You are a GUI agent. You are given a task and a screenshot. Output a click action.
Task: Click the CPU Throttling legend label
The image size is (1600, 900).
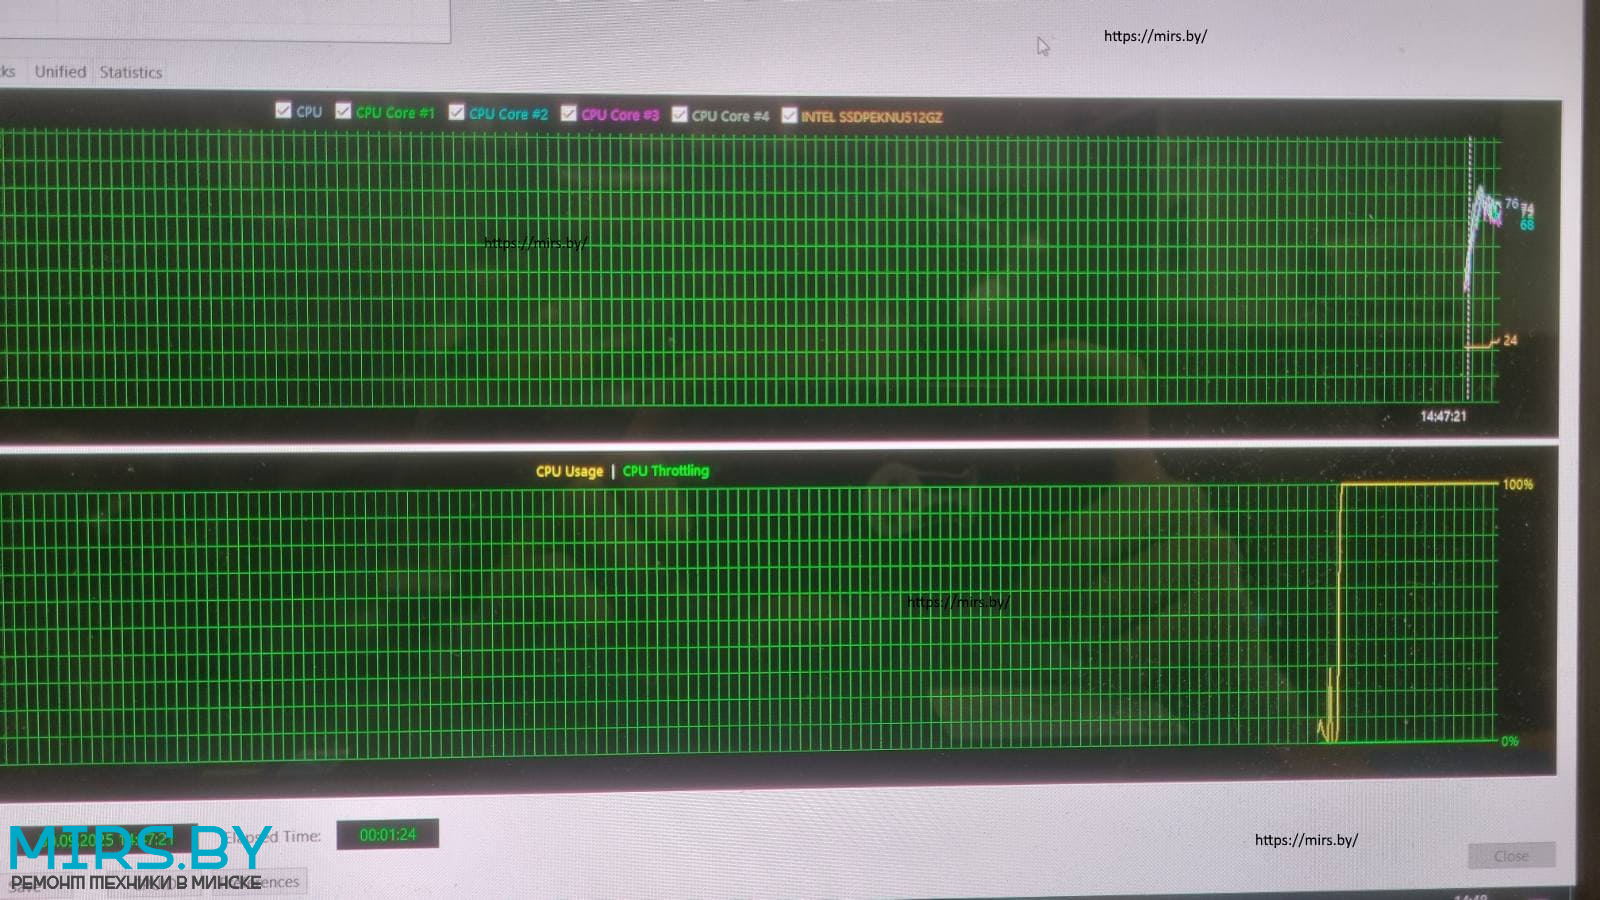[665, 471]
